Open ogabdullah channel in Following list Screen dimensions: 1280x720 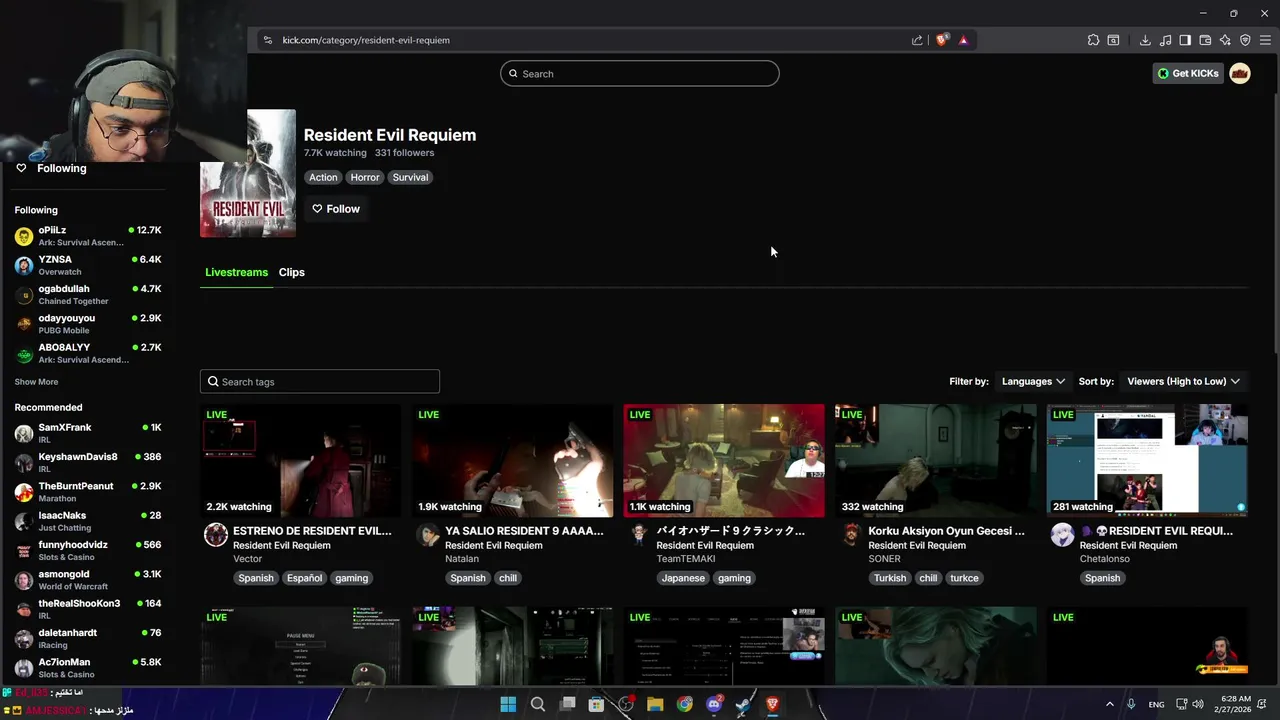(x=88, y=294)
